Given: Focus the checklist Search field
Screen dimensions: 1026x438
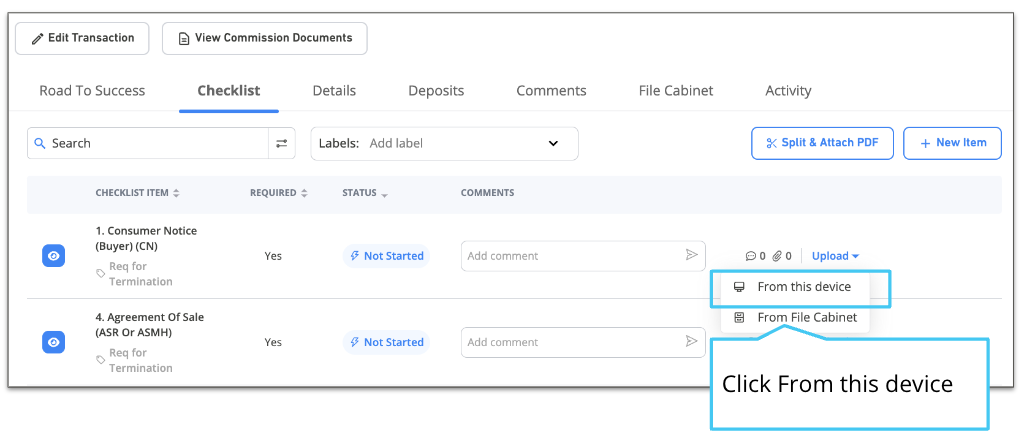Looking at the screenshot, I should [x=148, y=143].
